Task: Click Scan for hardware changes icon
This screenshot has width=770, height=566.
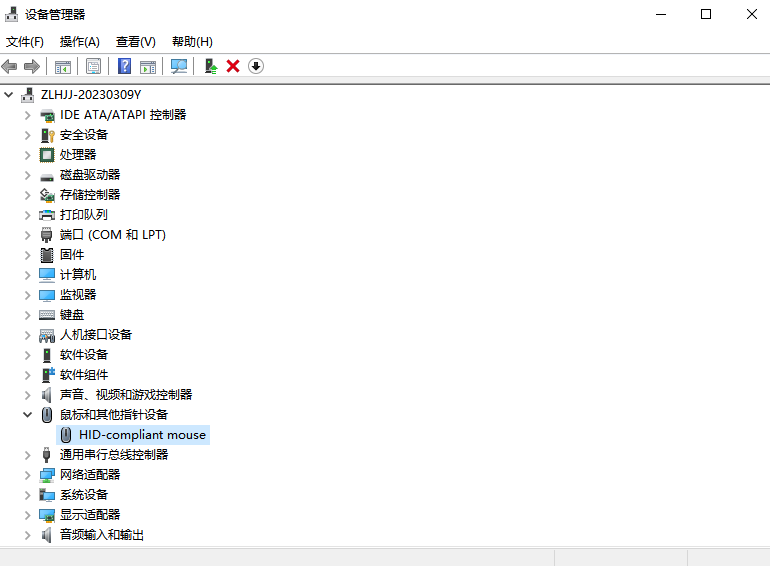Action: click(x=179, y=66)
